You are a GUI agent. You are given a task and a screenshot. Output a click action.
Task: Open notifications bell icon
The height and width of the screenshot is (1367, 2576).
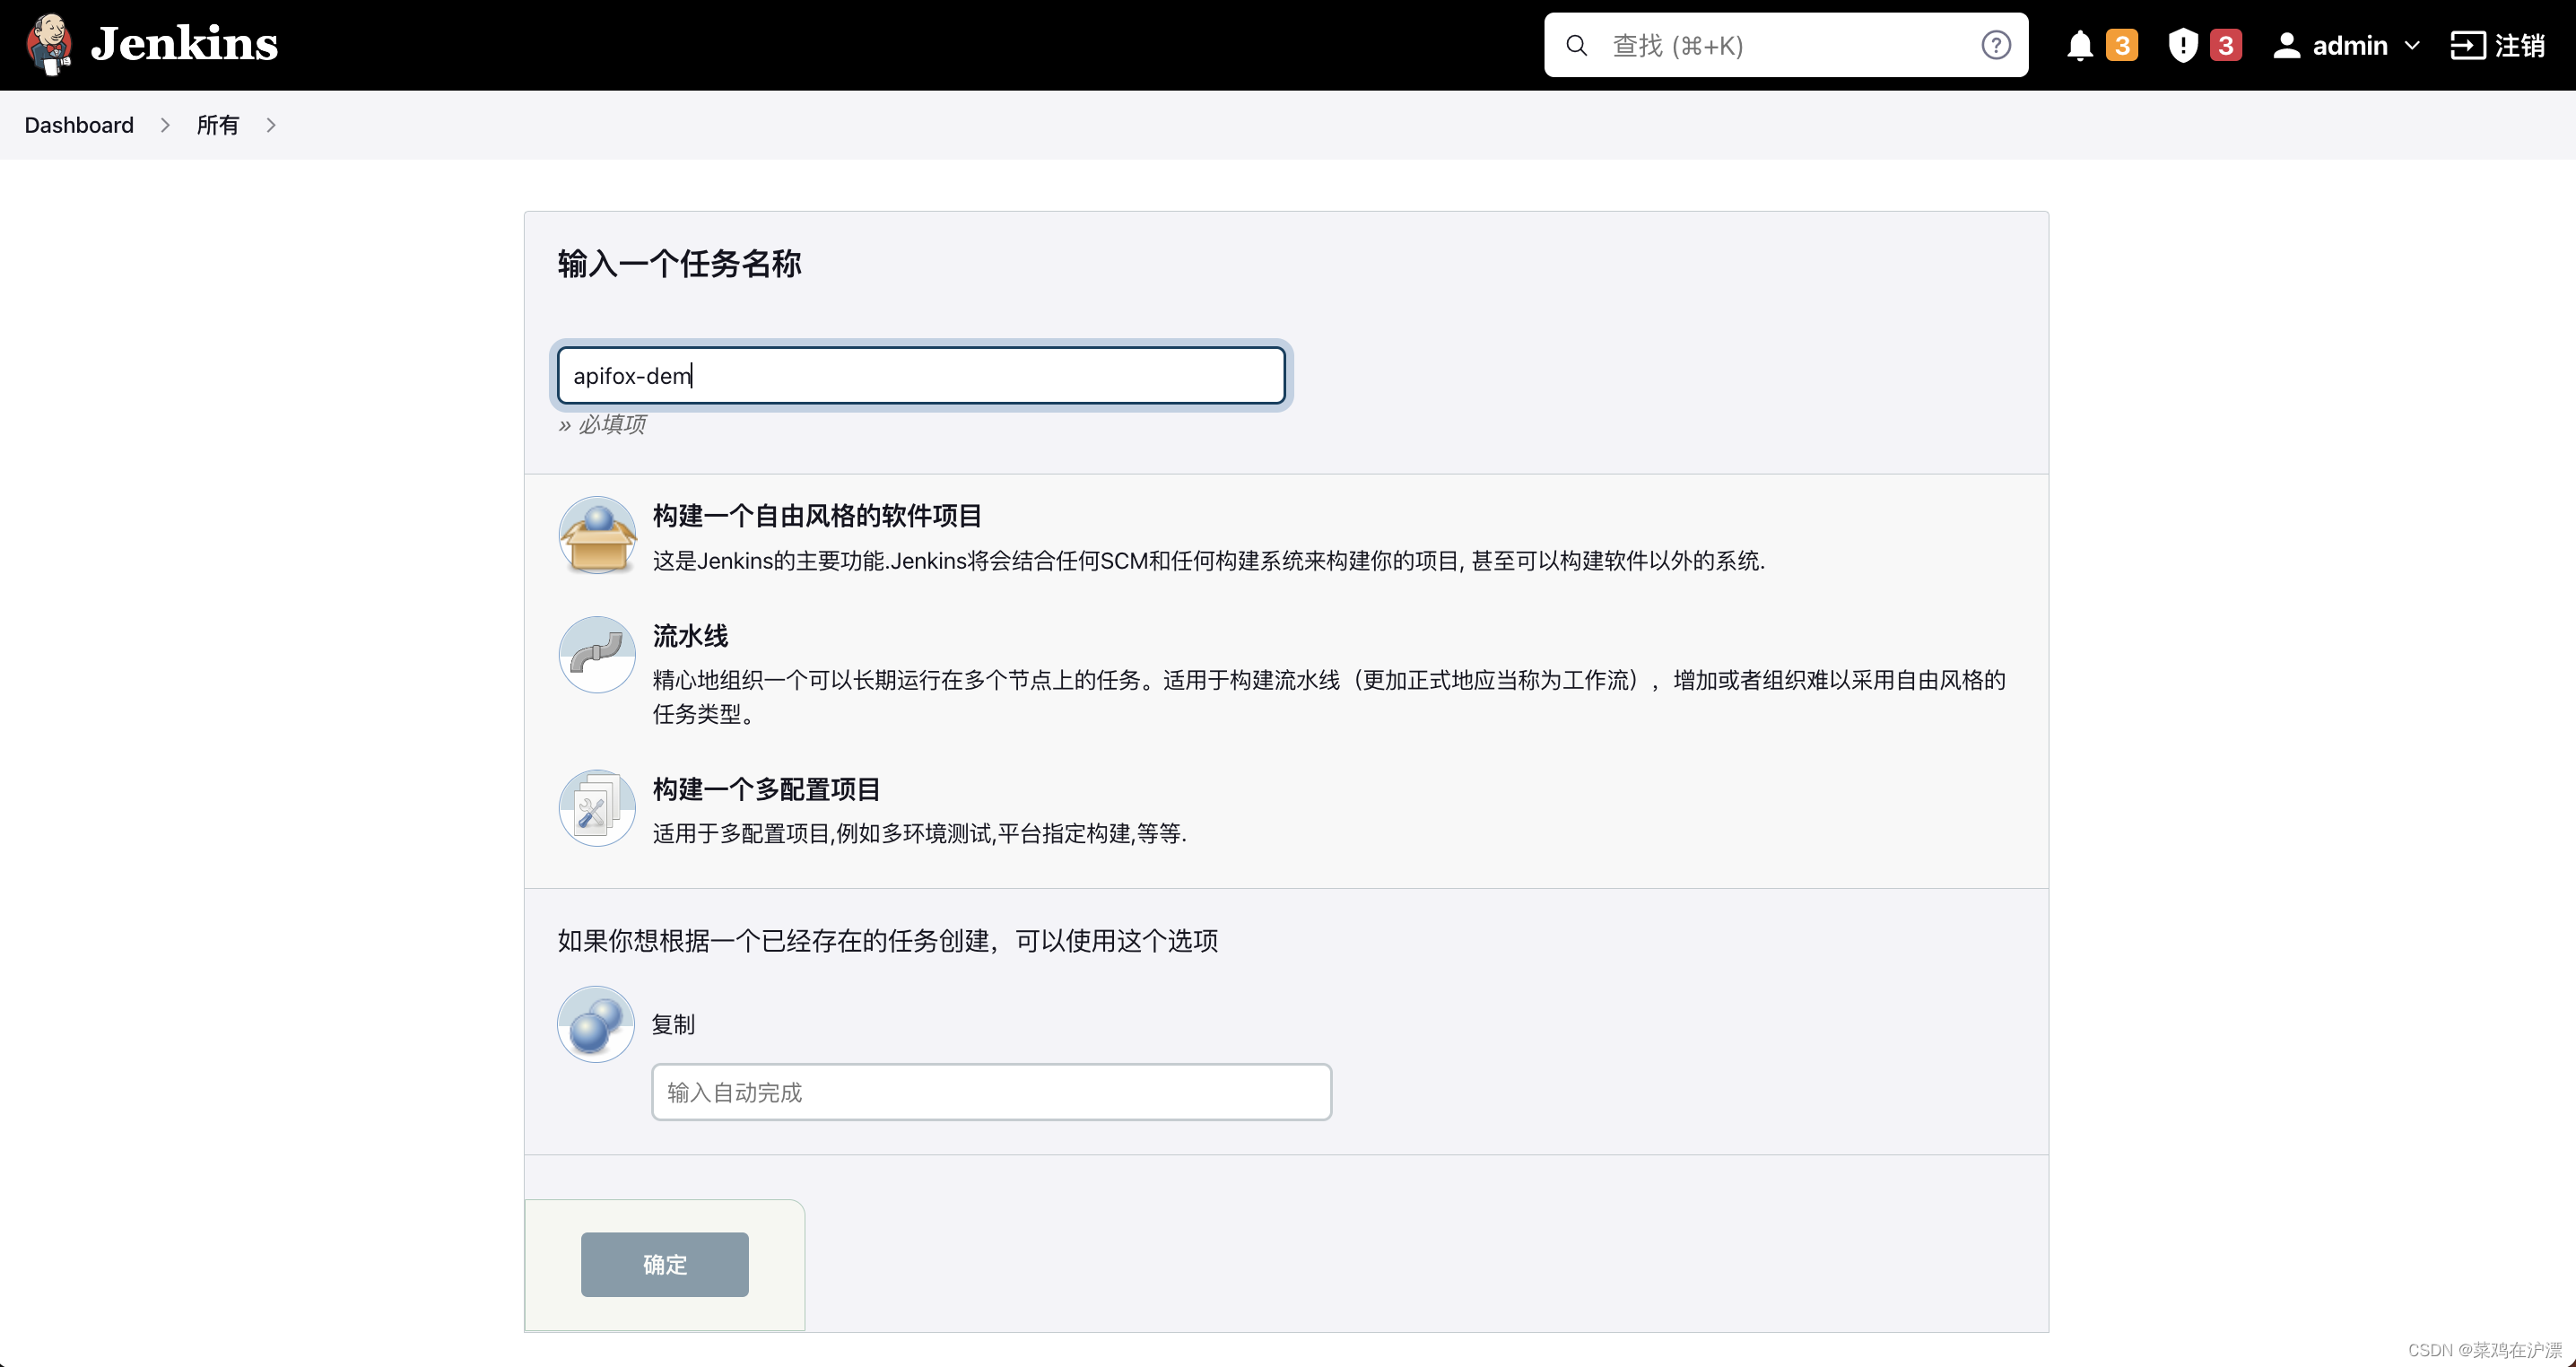(2080, 45)
